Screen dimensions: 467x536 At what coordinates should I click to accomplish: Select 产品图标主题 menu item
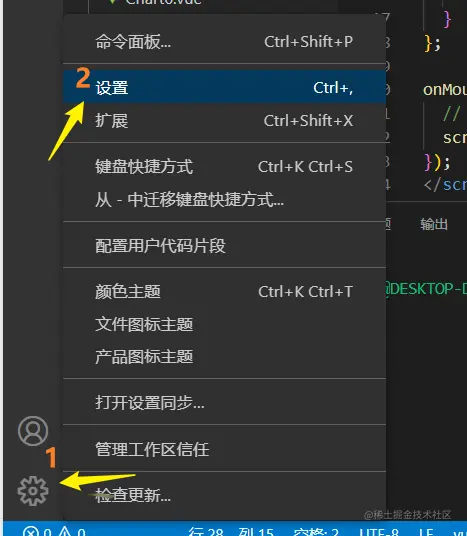pos(225,357)
